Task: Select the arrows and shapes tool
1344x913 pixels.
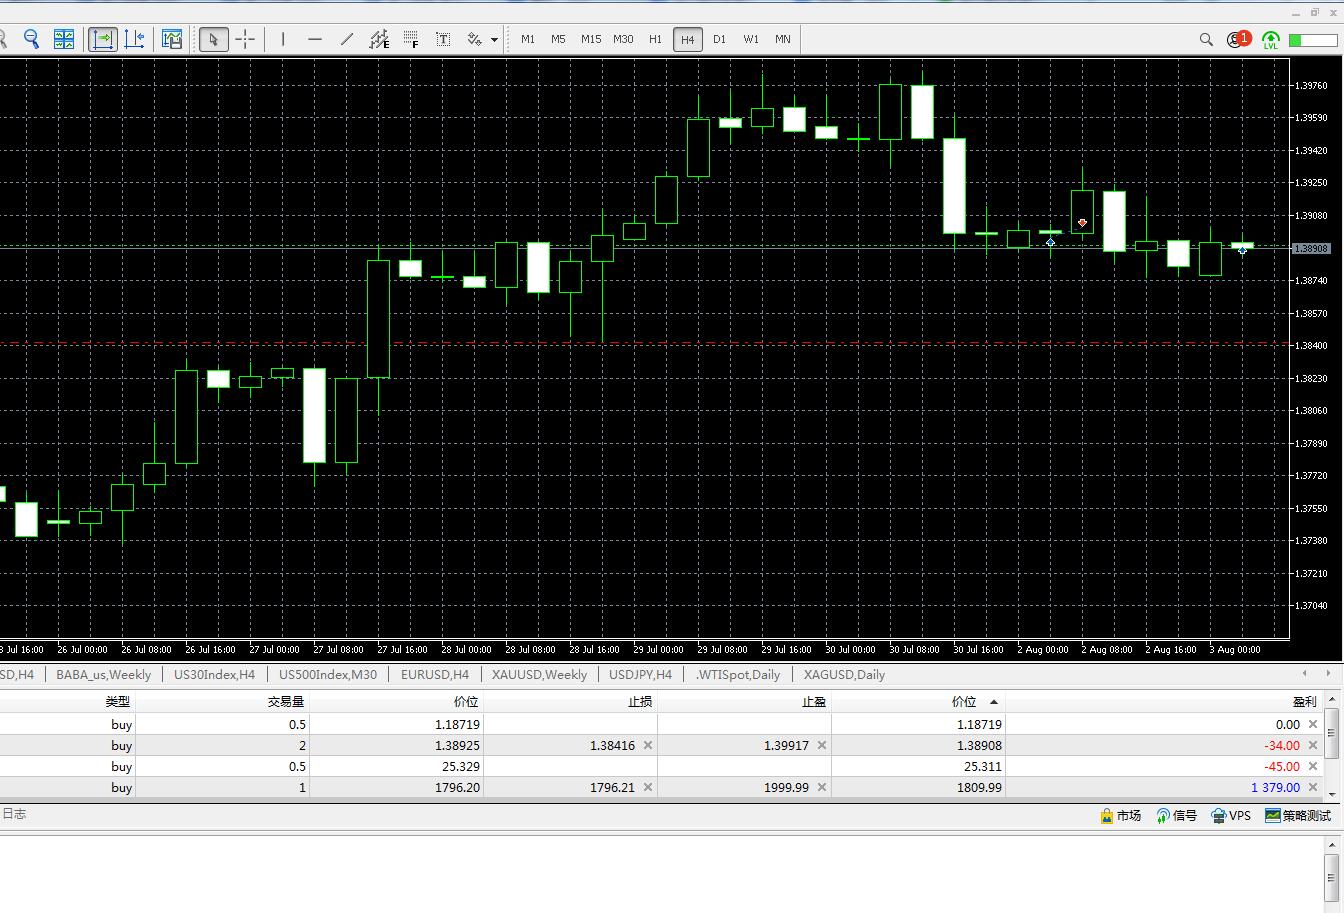Action: tap(474, 39)
